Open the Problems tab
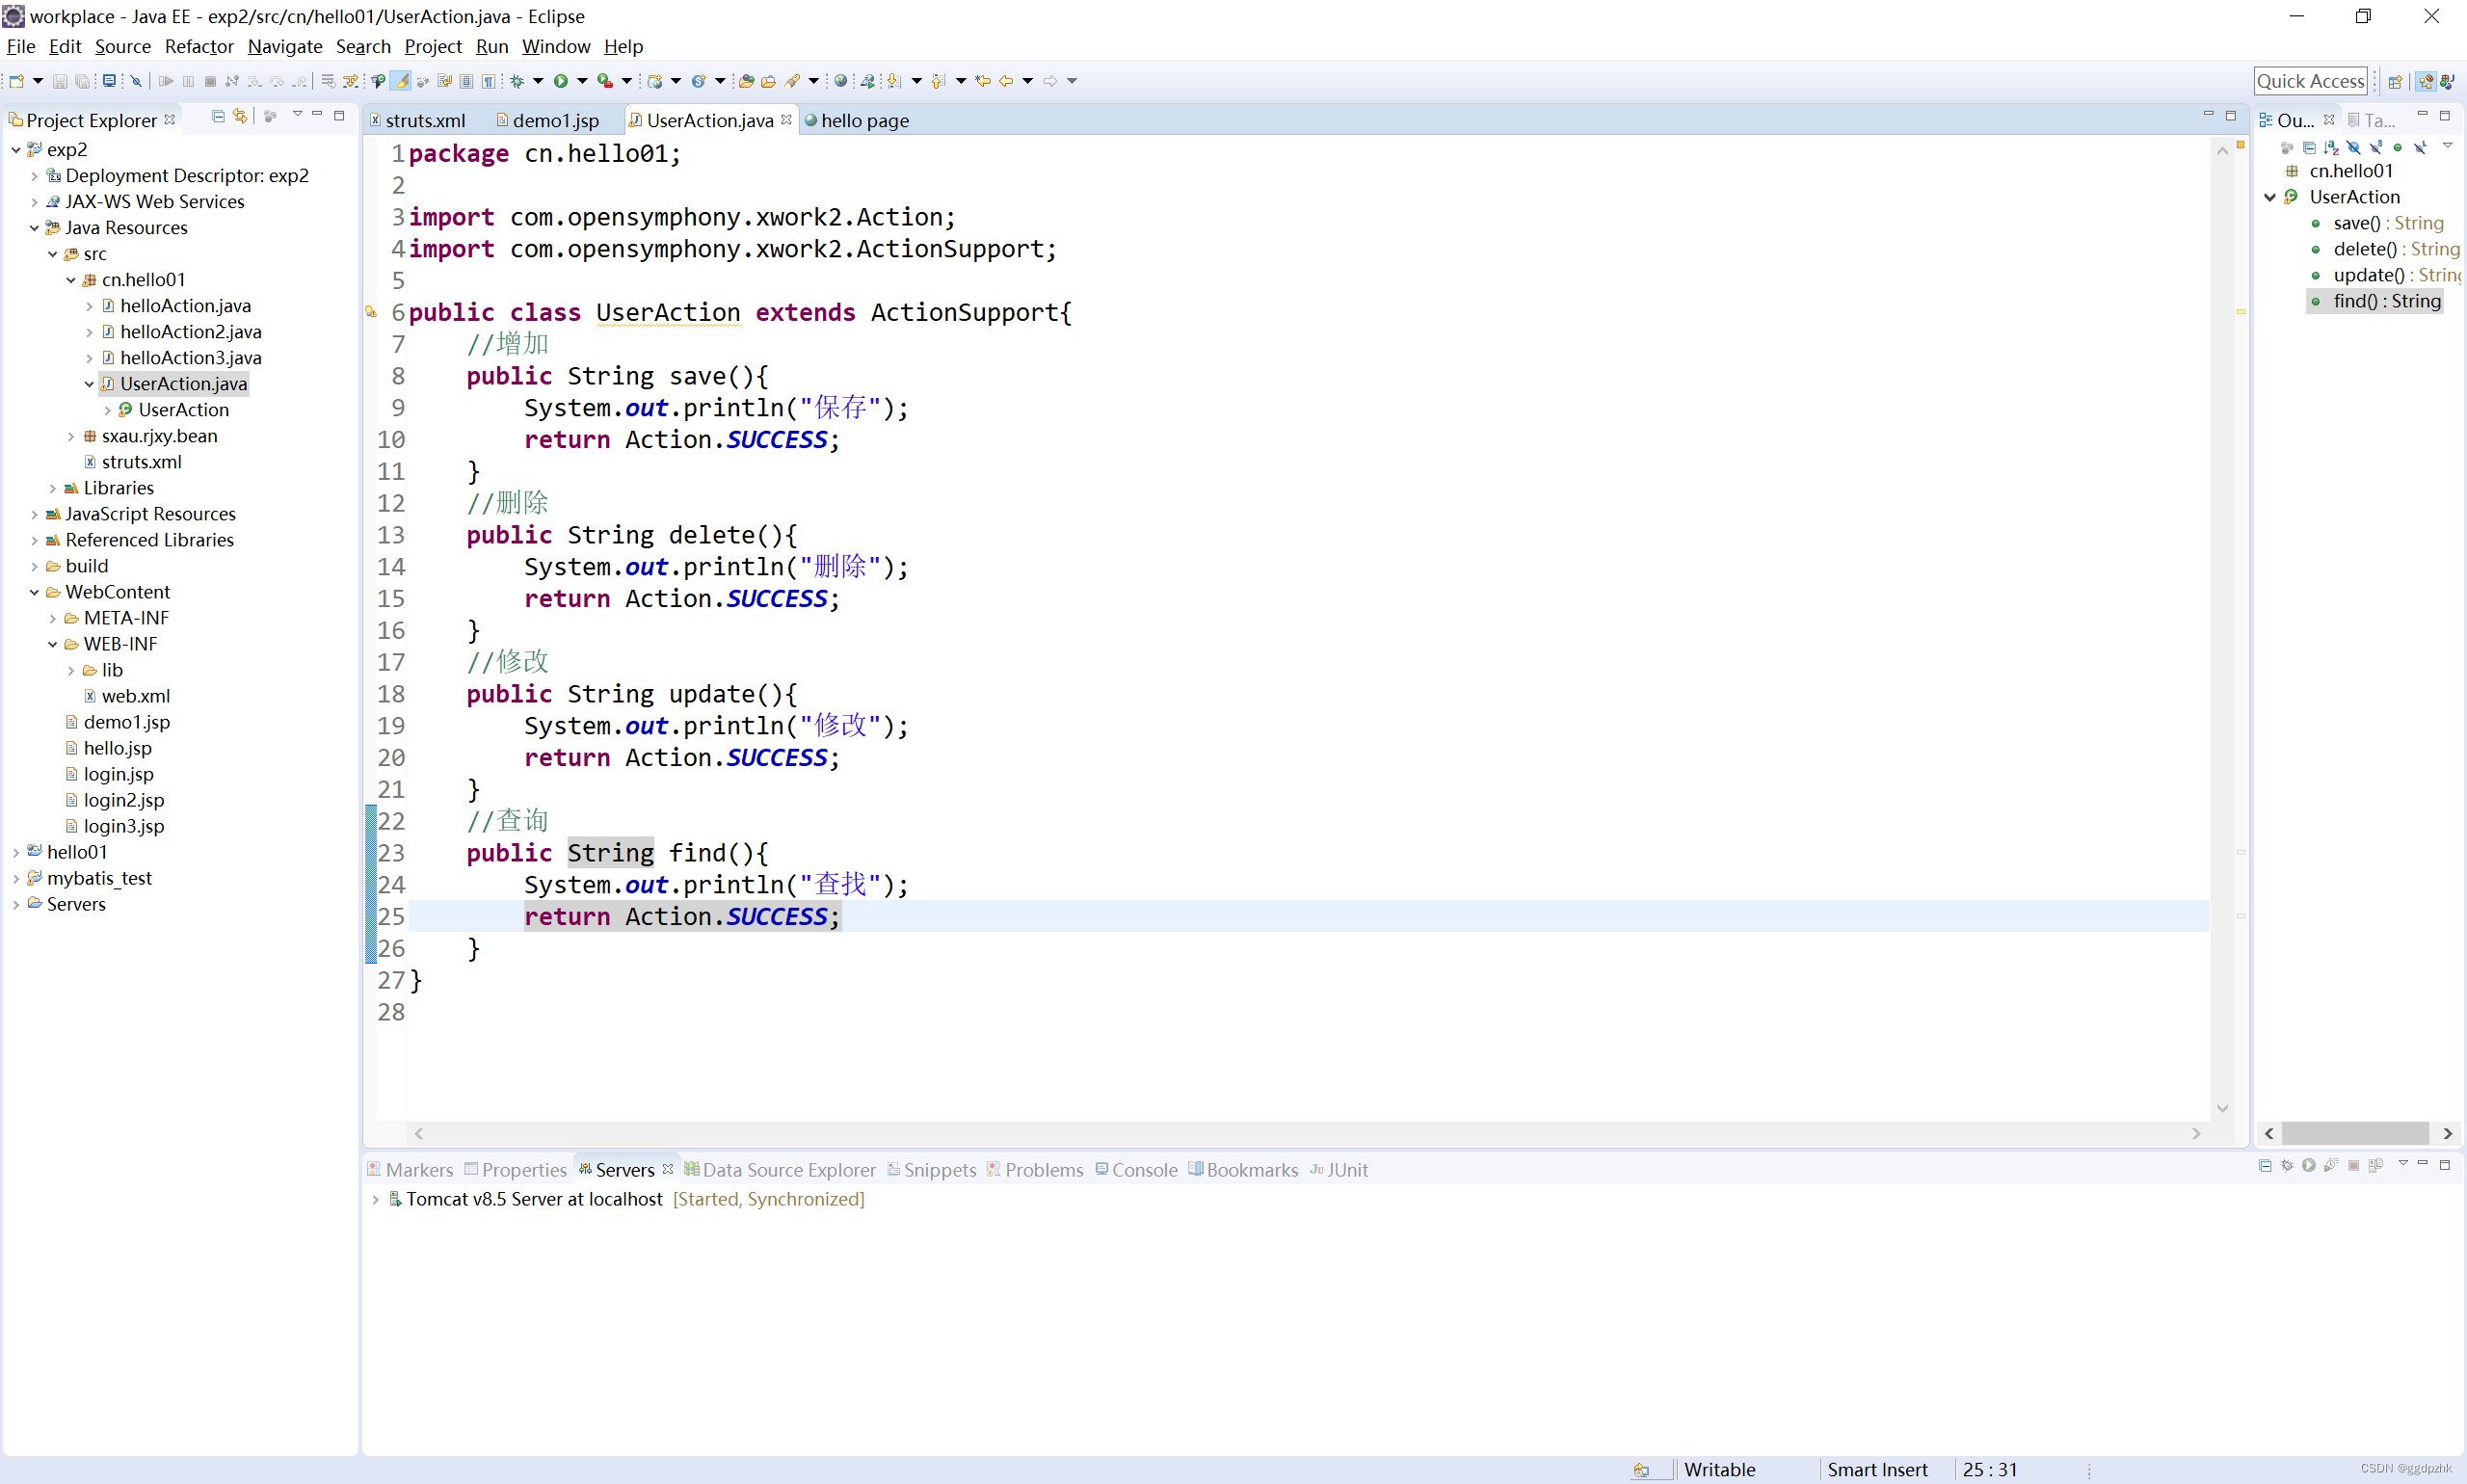This screenshot has width=2467, height=1484. (1035, 1169)
